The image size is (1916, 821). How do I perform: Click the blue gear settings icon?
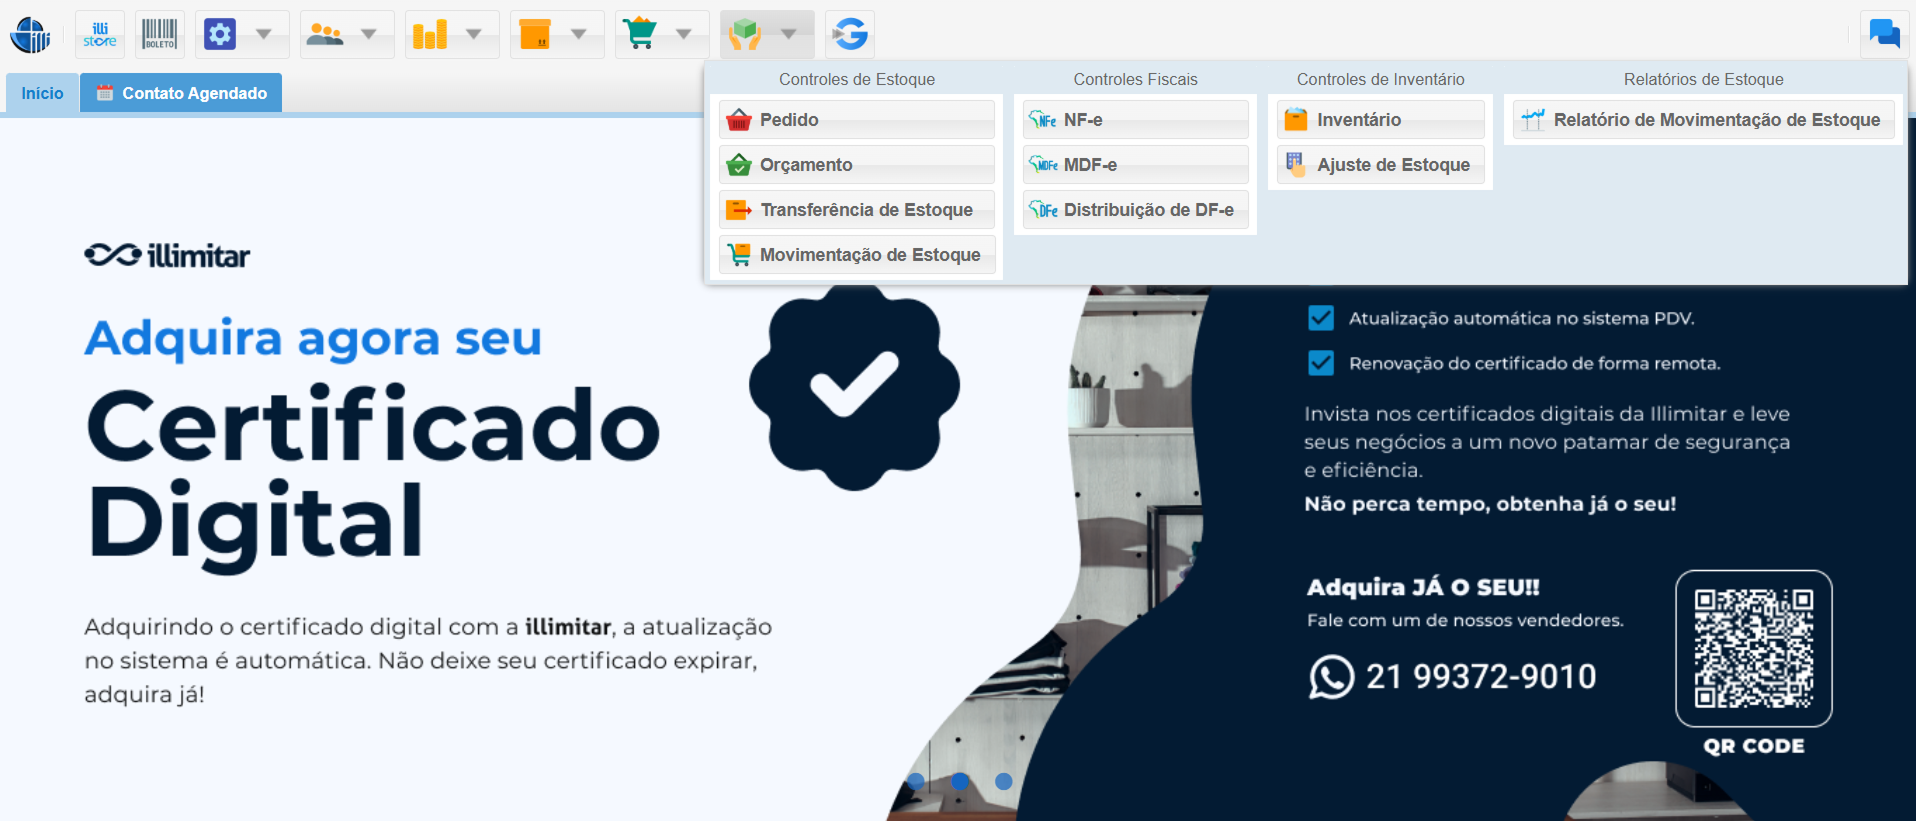click(220, 35)
